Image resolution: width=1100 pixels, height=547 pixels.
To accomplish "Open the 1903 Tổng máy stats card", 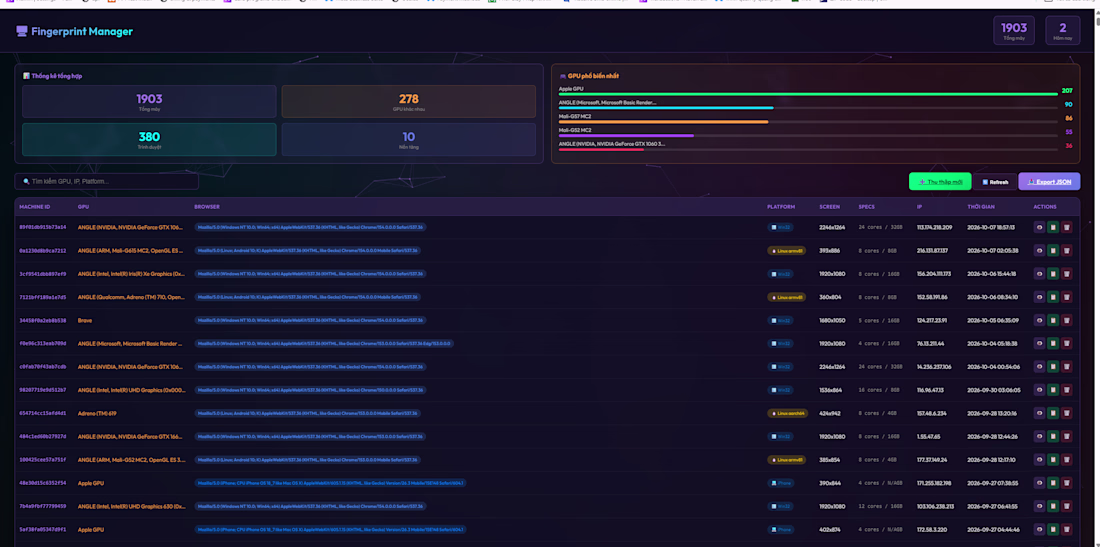I will pyautogui.click(x=149, y=102).
